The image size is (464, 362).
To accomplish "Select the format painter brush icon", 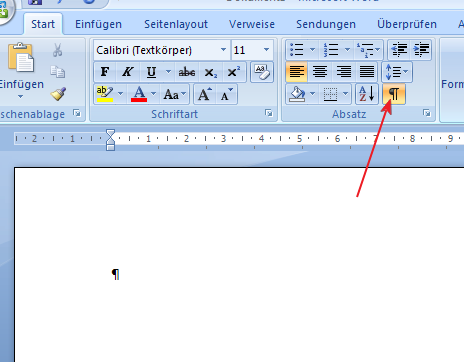I will point(58,94).
